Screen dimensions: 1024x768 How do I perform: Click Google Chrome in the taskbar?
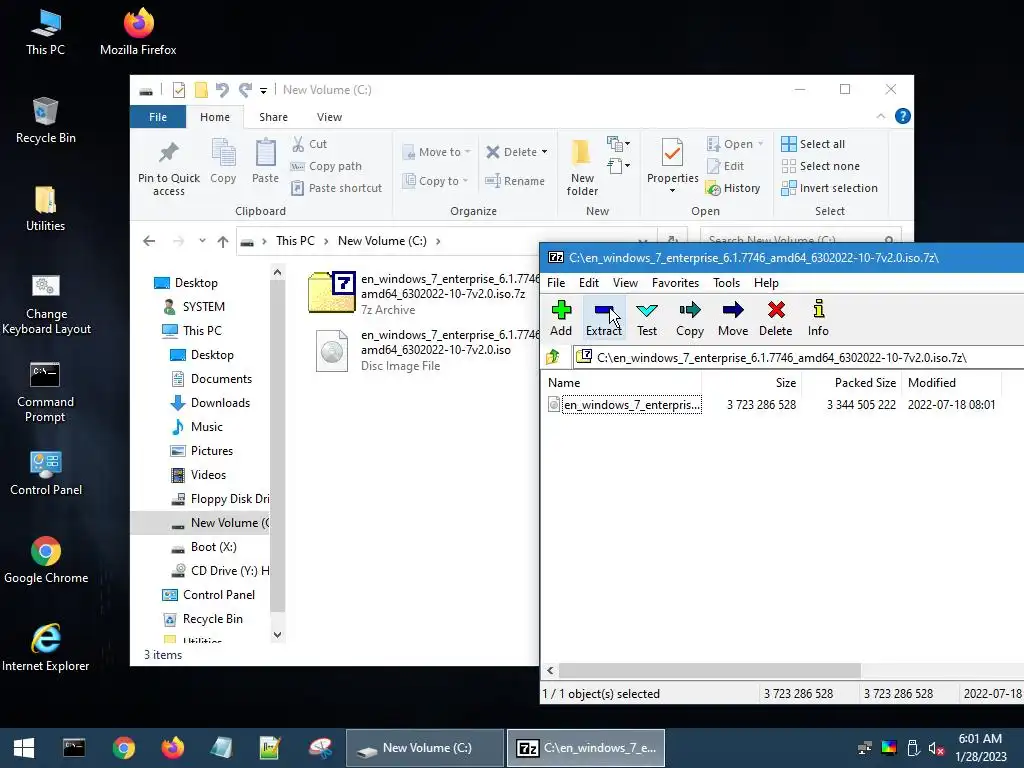[123, 748]
